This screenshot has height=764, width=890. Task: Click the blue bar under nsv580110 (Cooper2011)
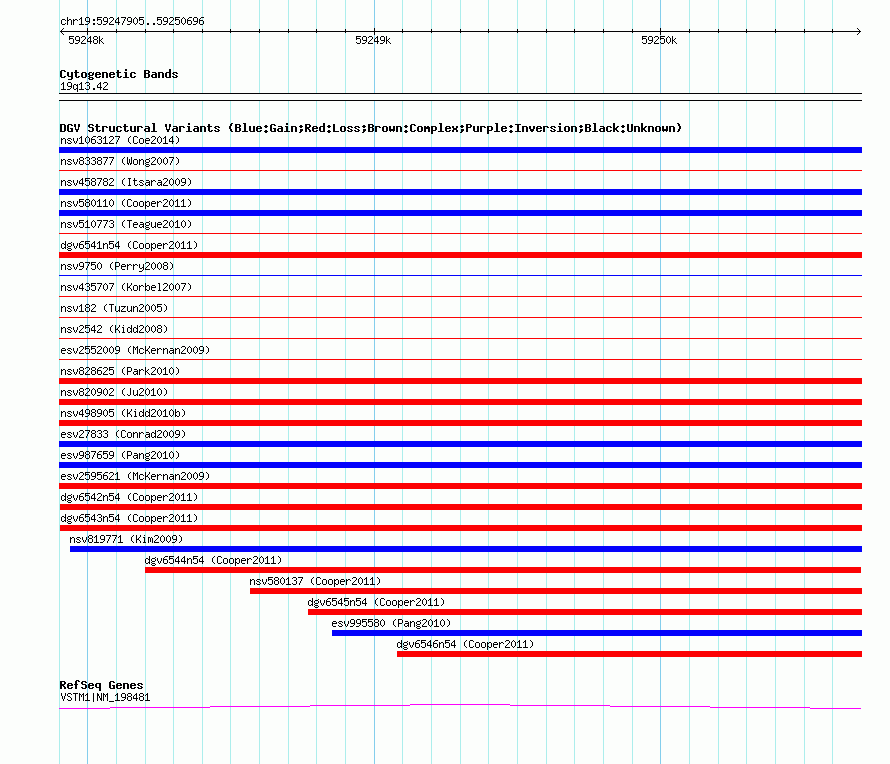click(x=460, y=213)
